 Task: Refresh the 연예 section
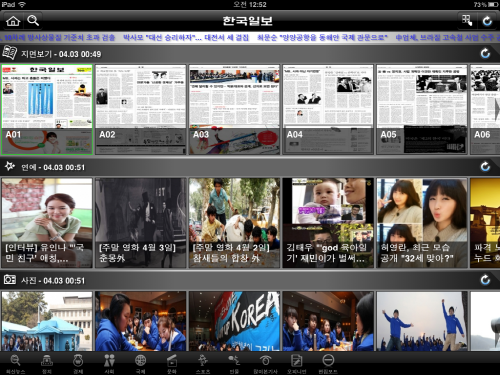point(485,167)
